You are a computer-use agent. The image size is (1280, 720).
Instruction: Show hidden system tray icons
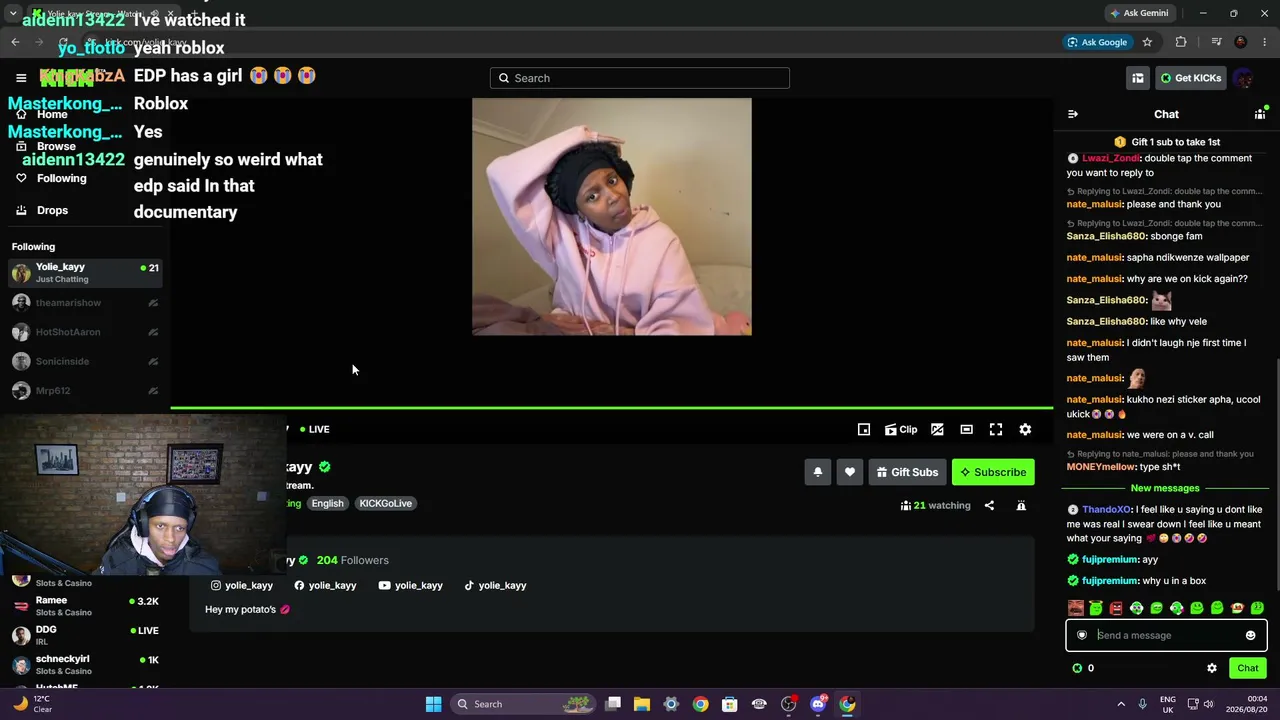click(x=1121, y=704)
